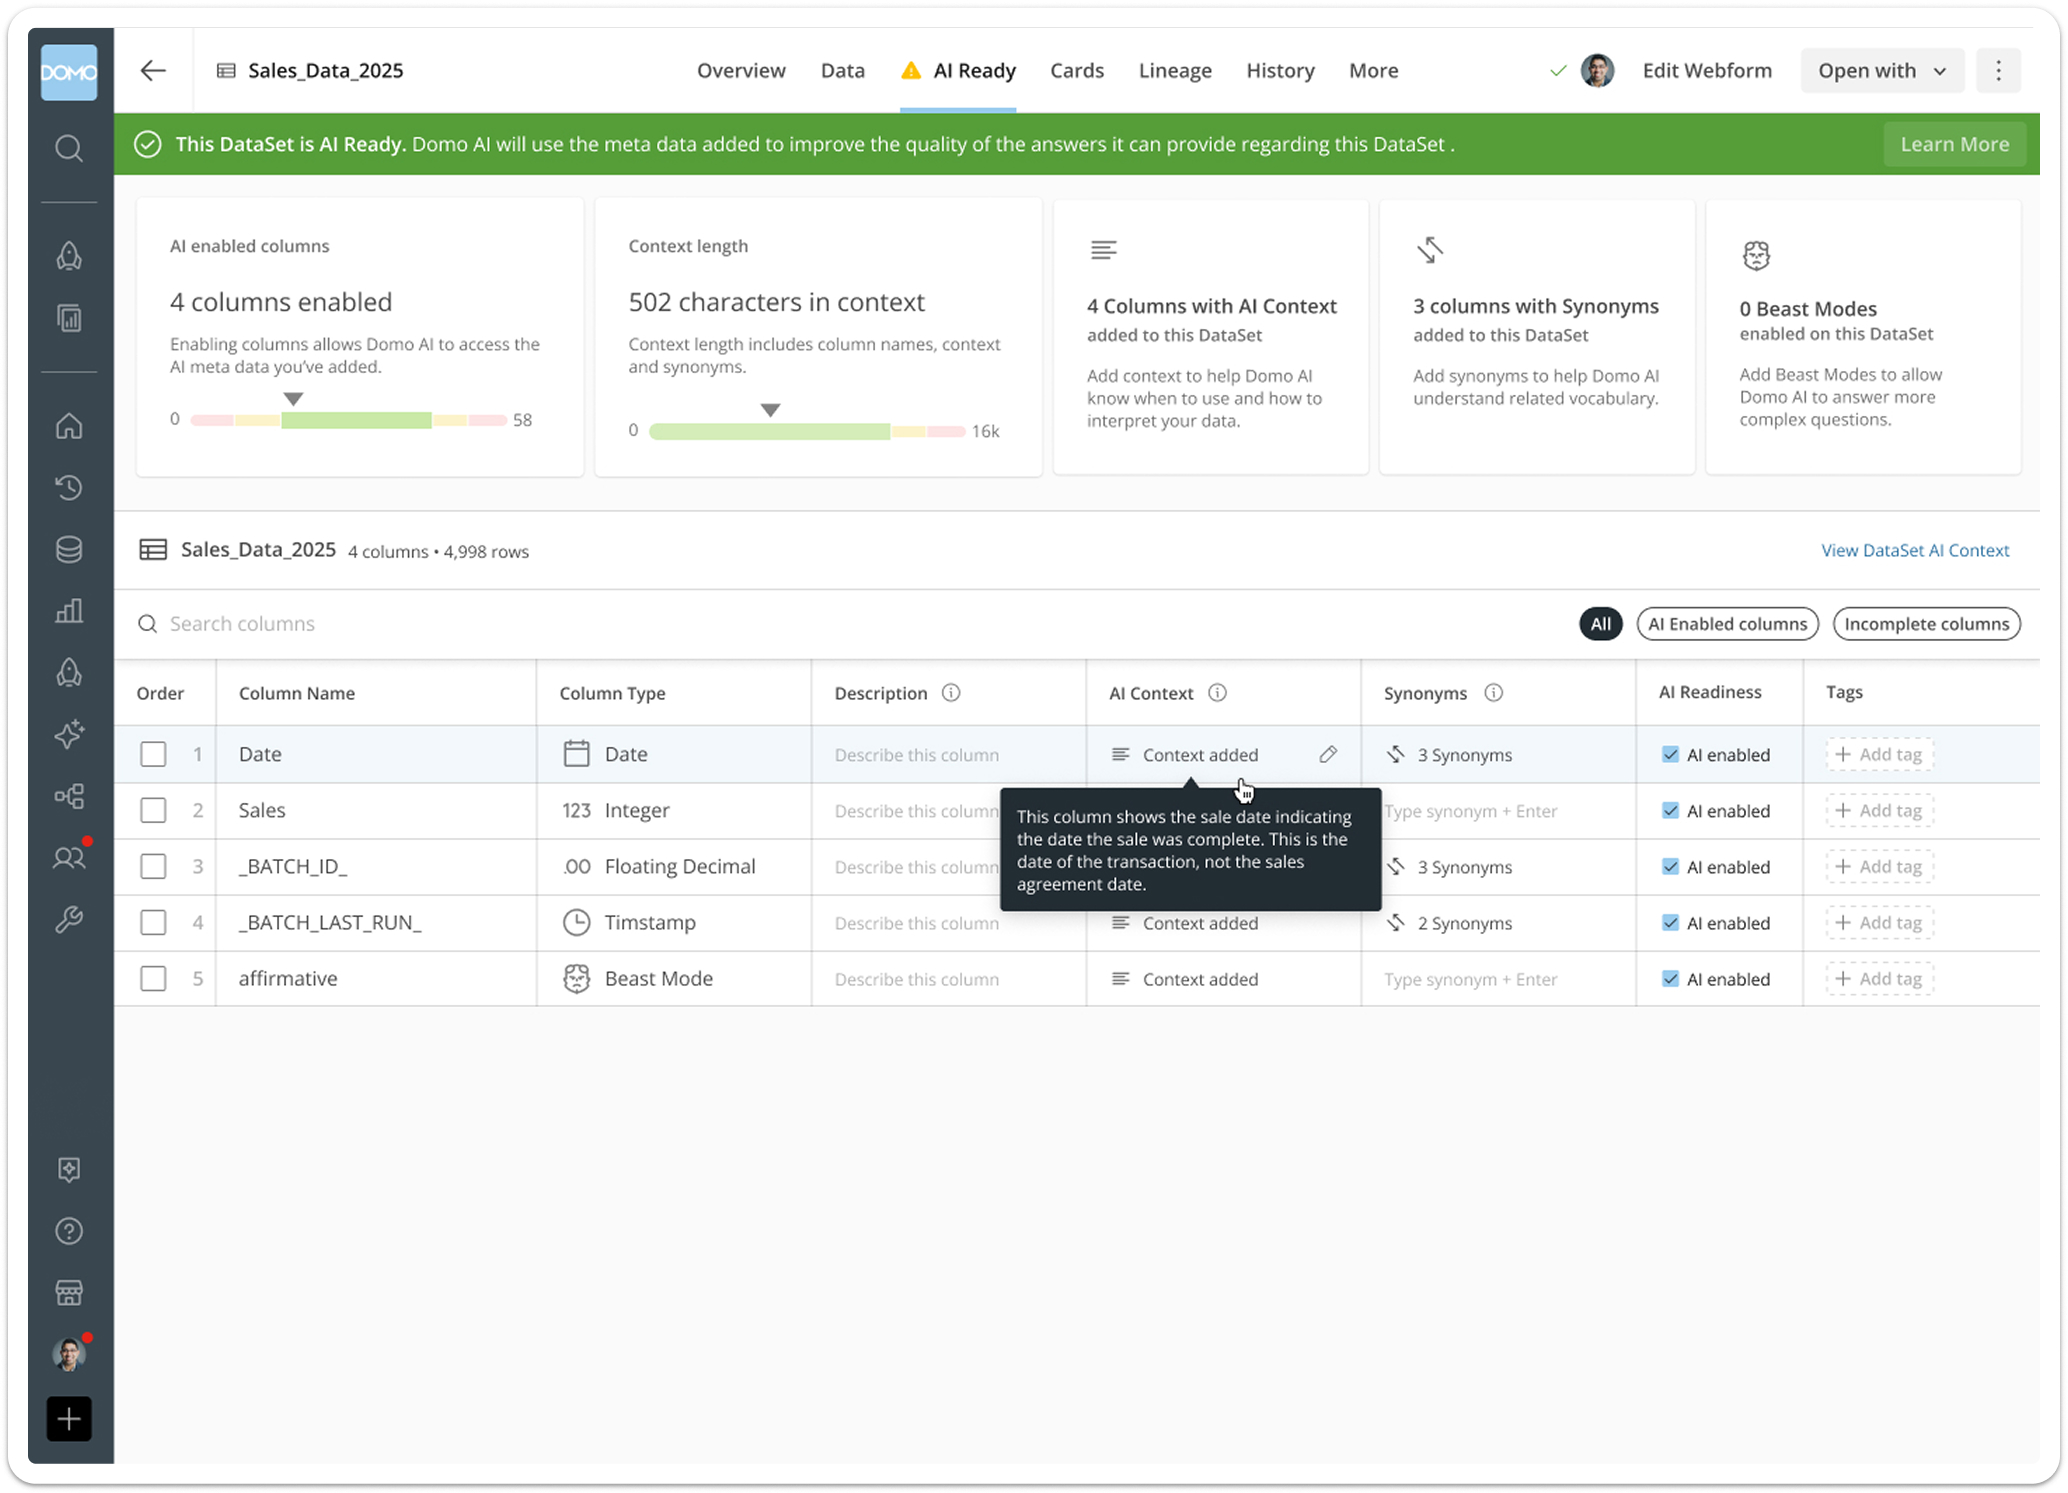This screenshot has height=1493, width=2068.
Task: Switch to the Overview tab
Action: (x=741, y=70)
